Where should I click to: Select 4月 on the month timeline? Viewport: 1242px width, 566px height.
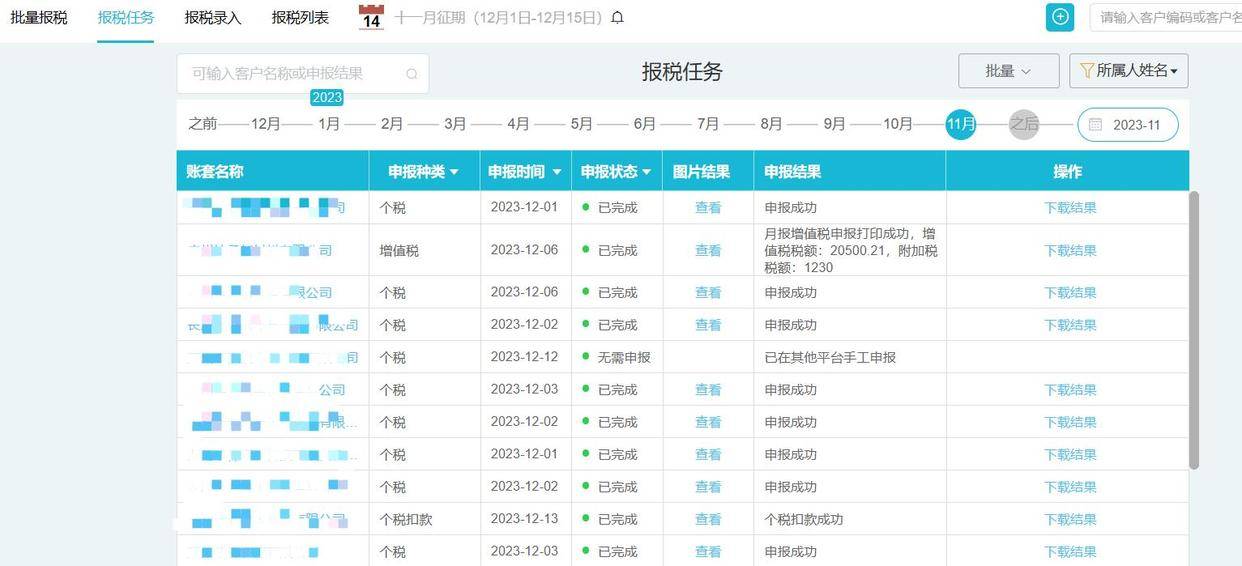pos(518,124)
